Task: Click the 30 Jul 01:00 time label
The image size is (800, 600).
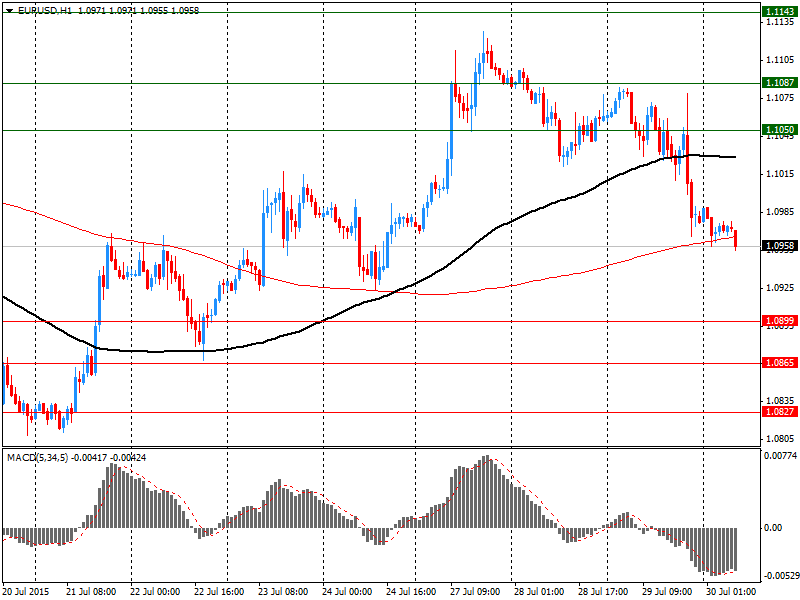Action: (x=731, y=592)
